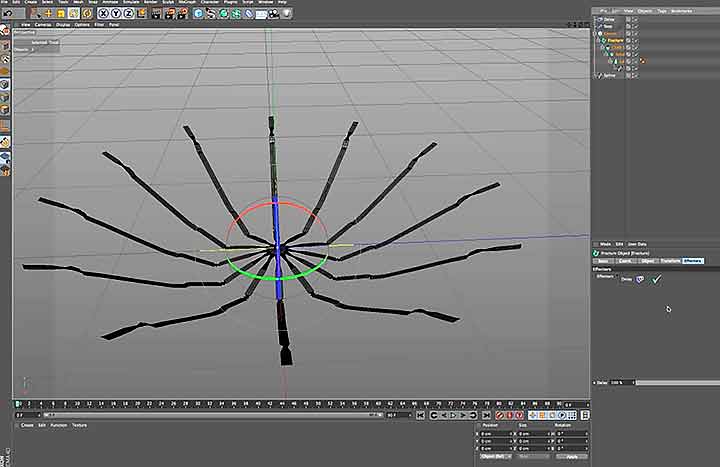Open Objects menu in Object Manager

[644, 11]
